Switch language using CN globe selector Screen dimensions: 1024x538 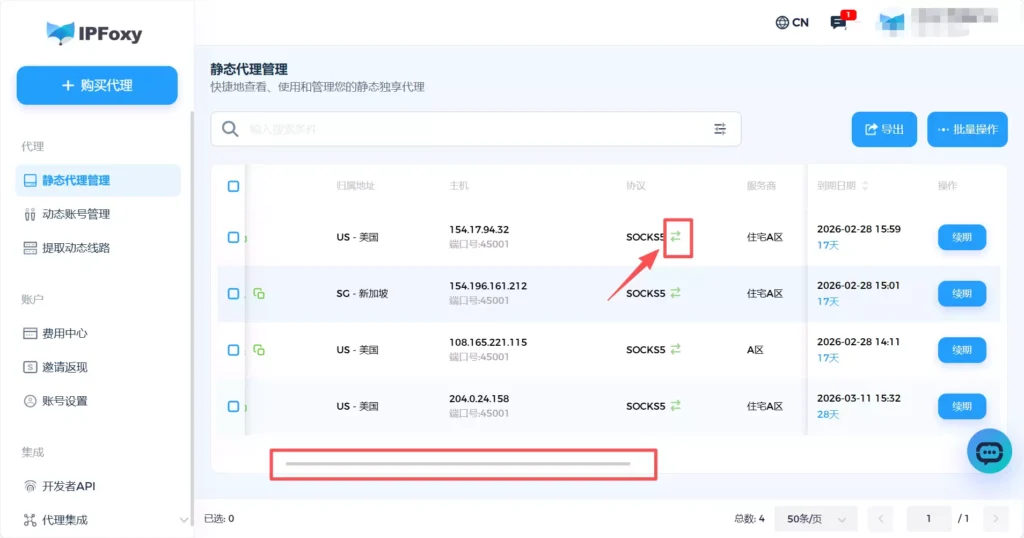pos(792,22)
